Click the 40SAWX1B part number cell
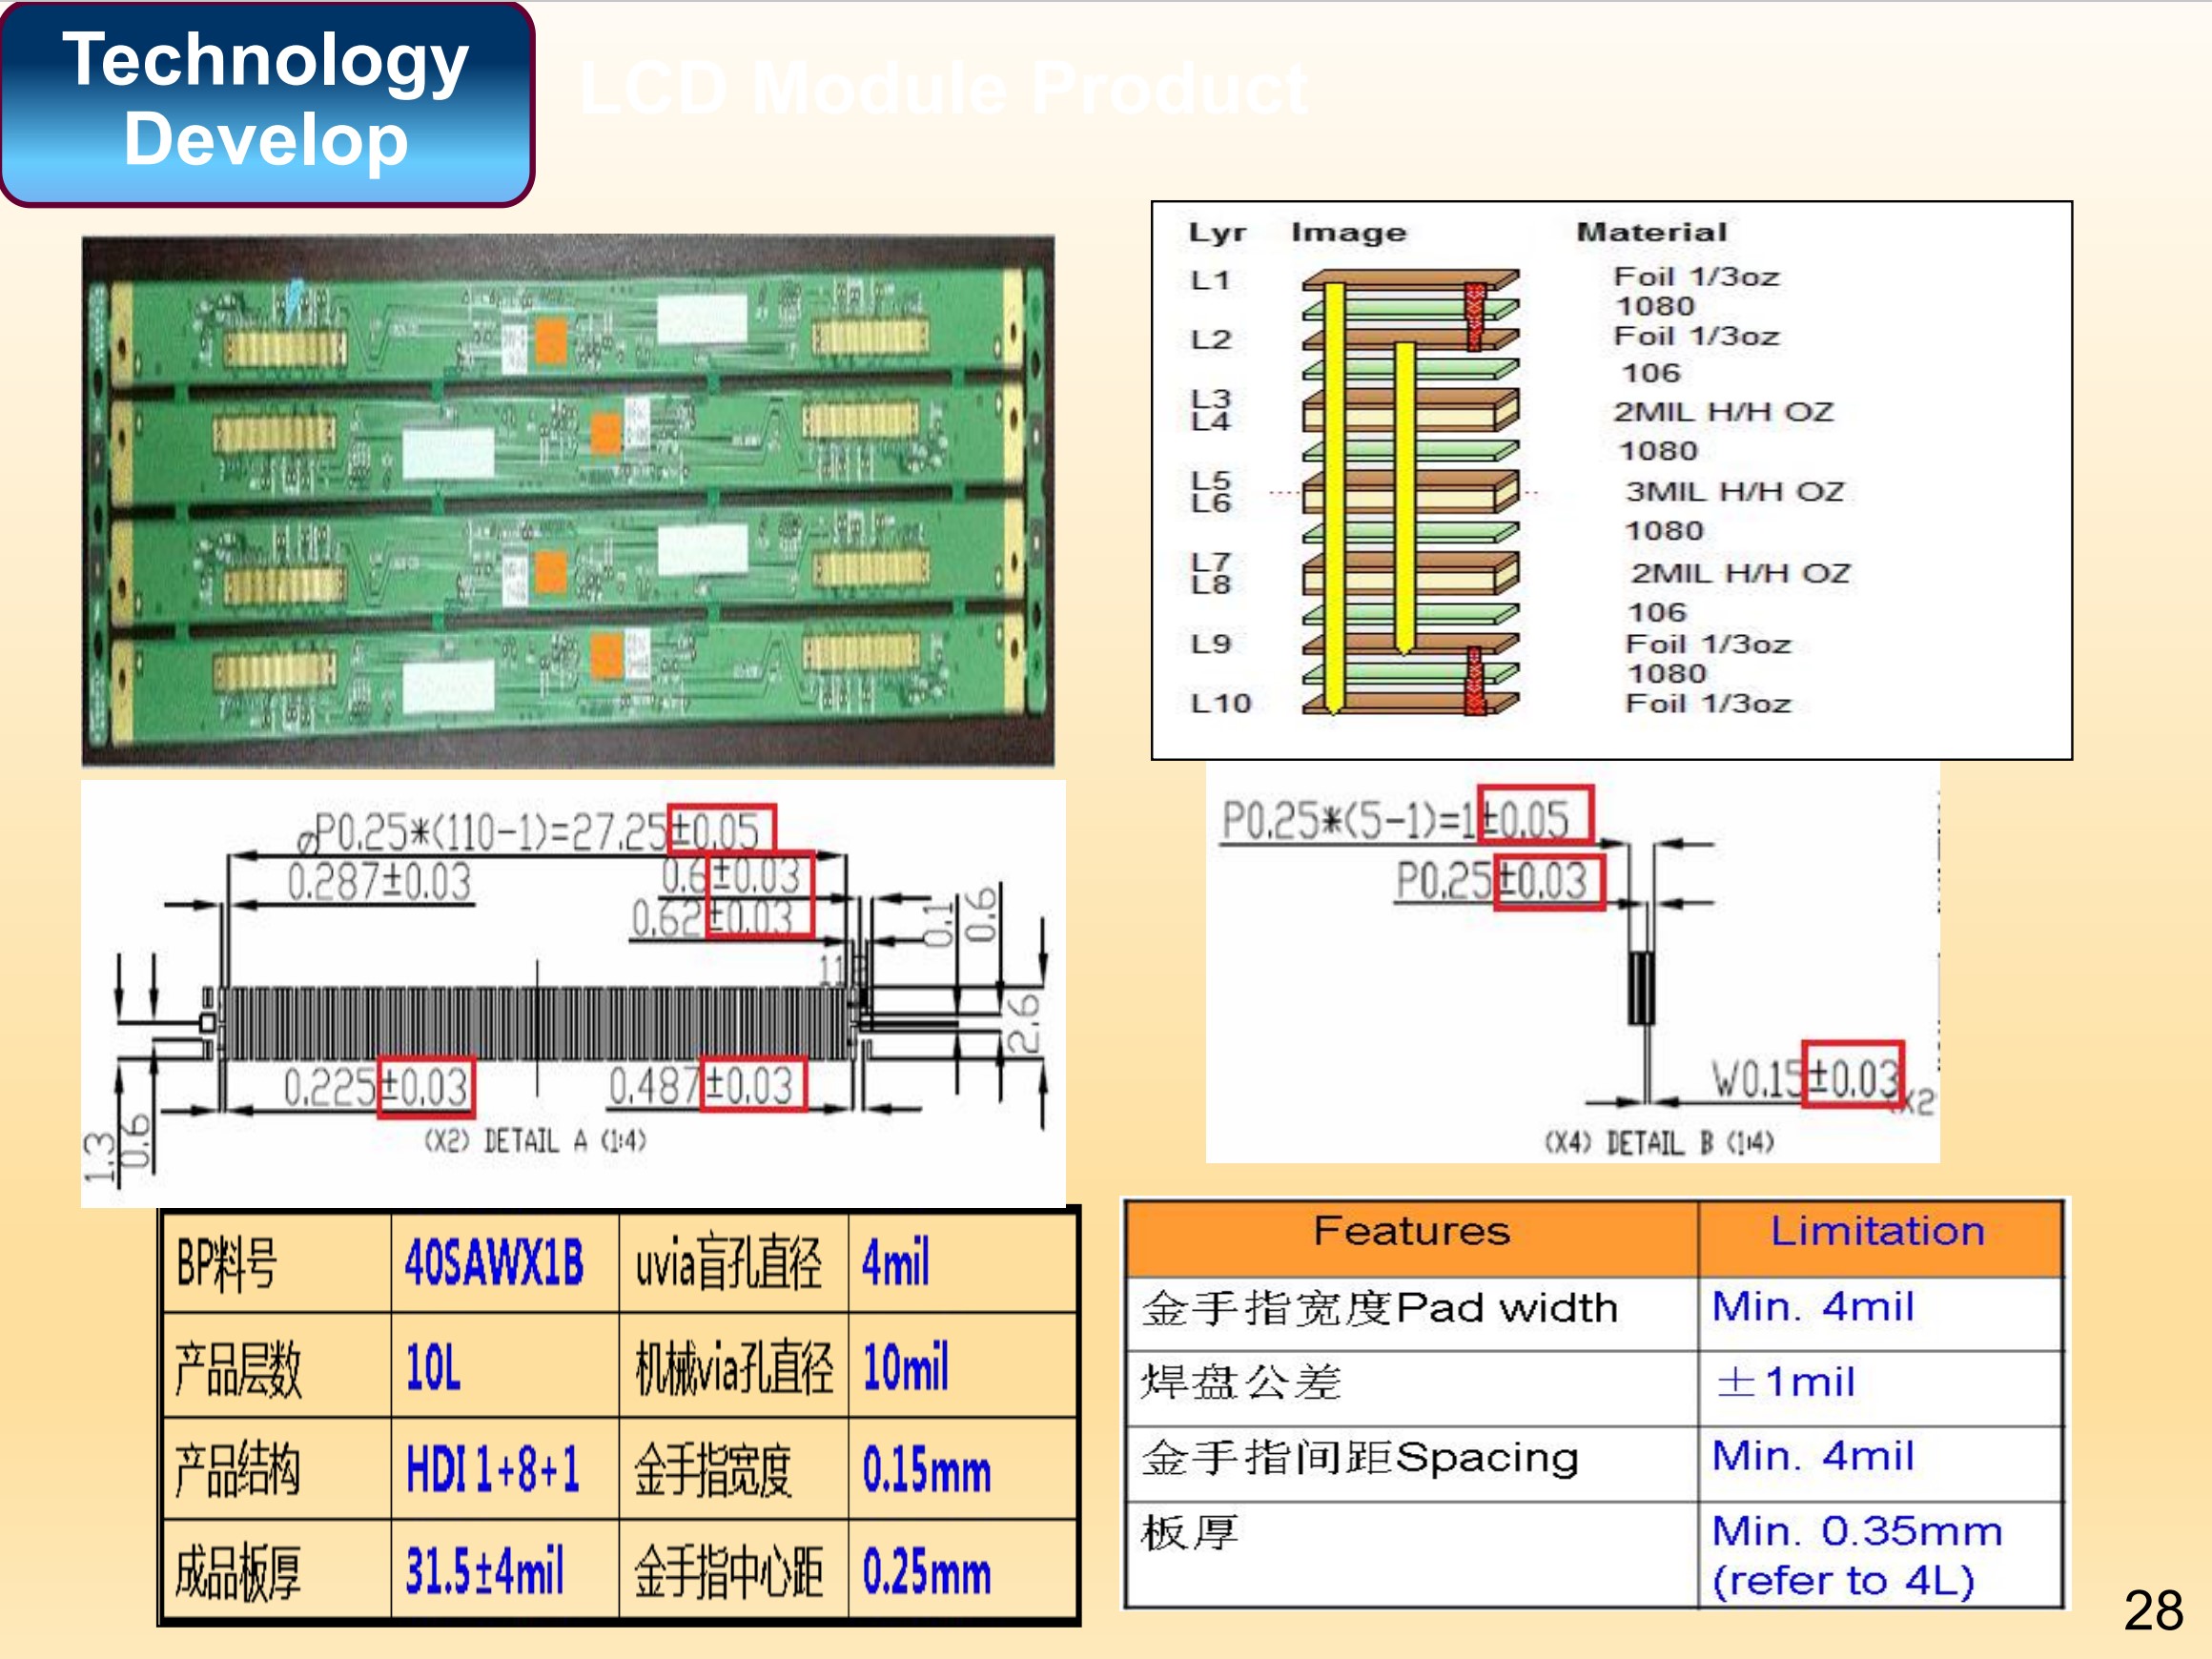The width and height of the screenshot is (2212, 1659). (x=494, y=1263)
